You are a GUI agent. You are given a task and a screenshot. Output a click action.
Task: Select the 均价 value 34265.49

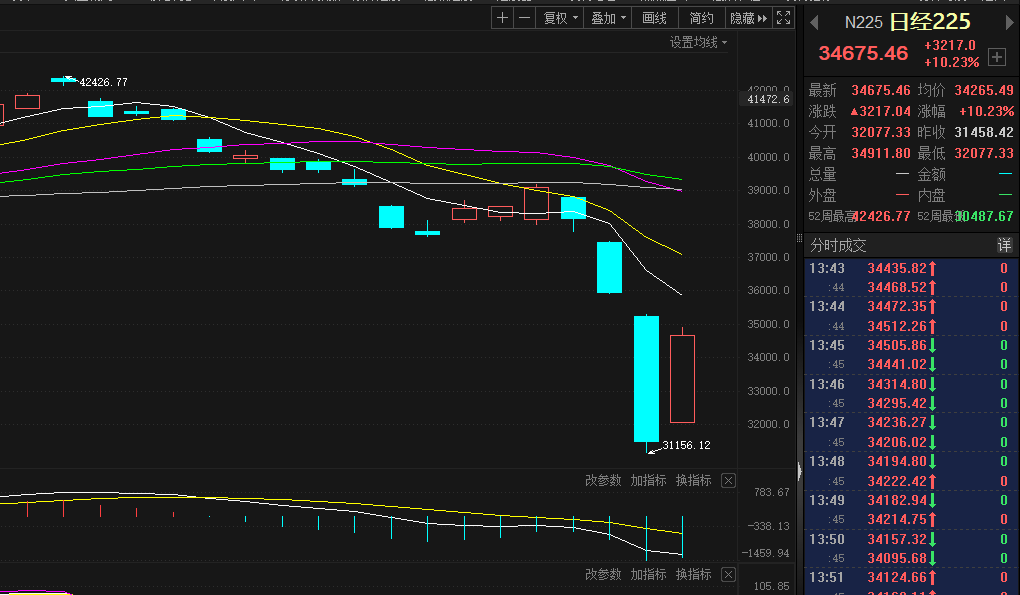pos(984,90)
